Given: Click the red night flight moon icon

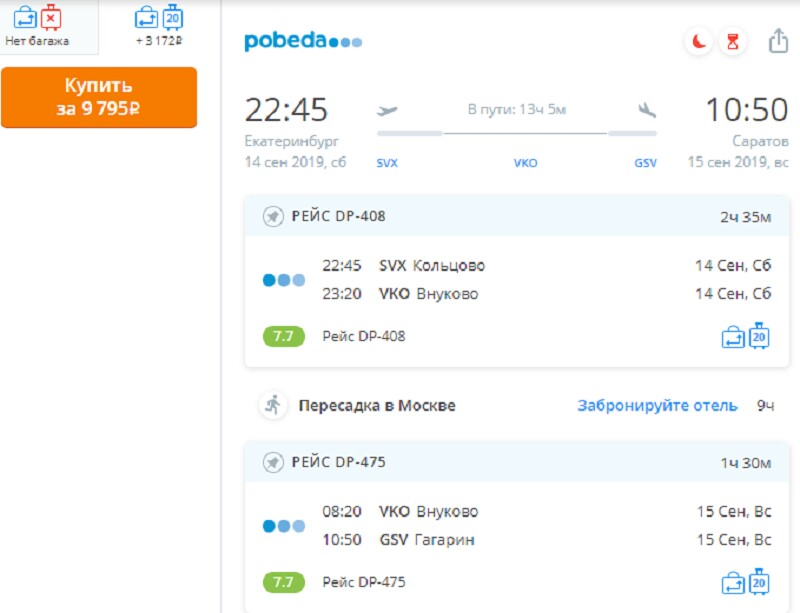Looking at the screenshot, I should point(699,42).
